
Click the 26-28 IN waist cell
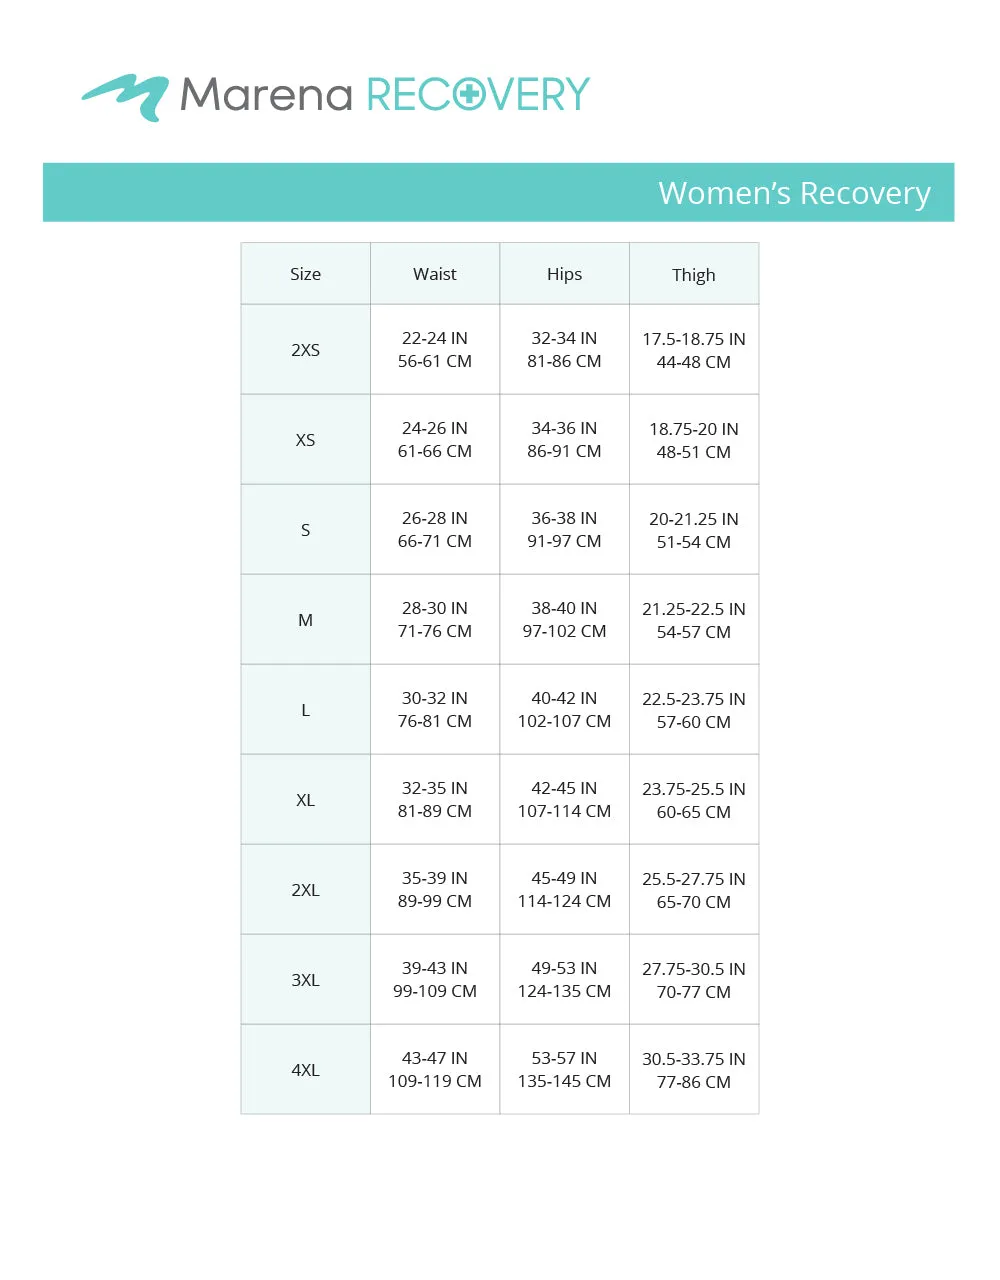(x=435, y=530)
